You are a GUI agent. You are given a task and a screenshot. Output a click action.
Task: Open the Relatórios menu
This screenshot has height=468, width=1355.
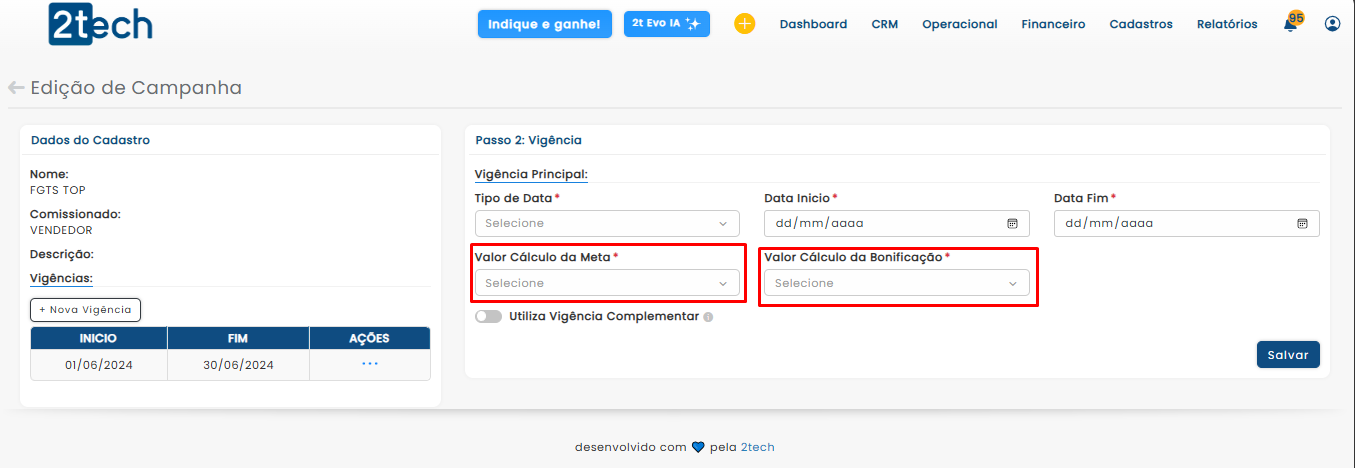[1227, 24]
